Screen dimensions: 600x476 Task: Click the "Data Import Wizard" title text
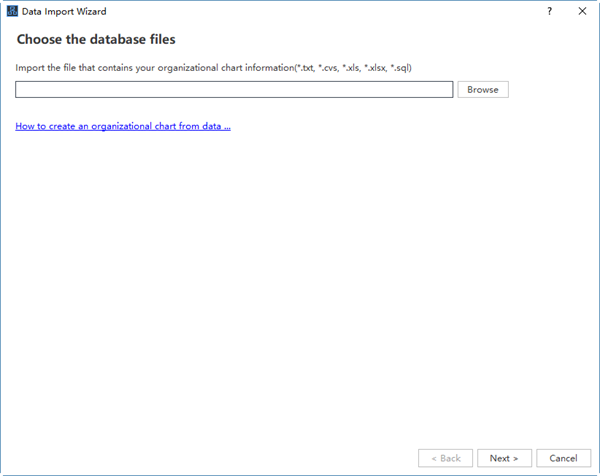tap(64, 11)
